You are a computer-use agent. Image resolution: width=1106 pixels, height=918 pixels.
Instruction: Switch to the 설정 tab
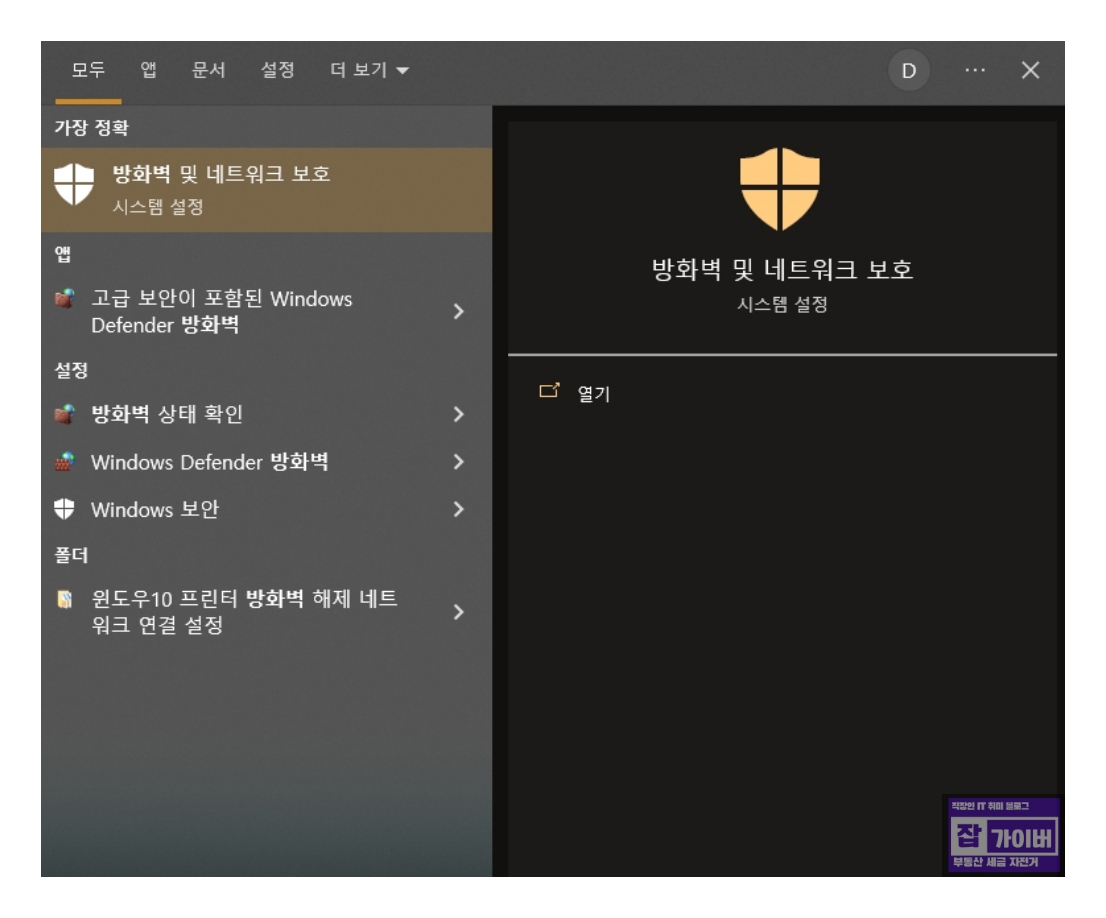pos(277,70)
